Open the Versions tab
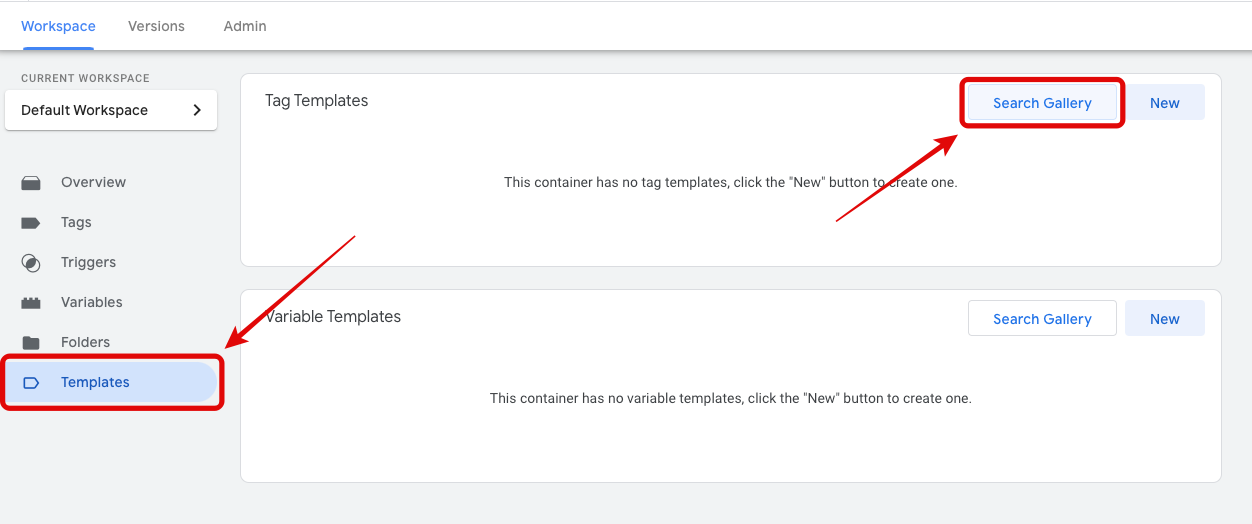This screenshot has width=1252, height=524. 156,26
